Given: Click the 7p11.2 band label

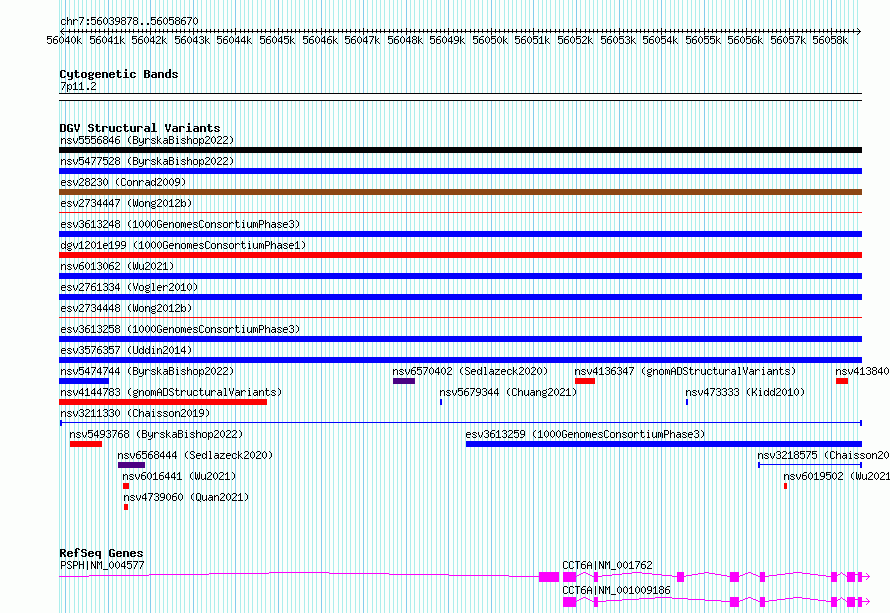Looking at the screenshot, I should click(78, 87).
